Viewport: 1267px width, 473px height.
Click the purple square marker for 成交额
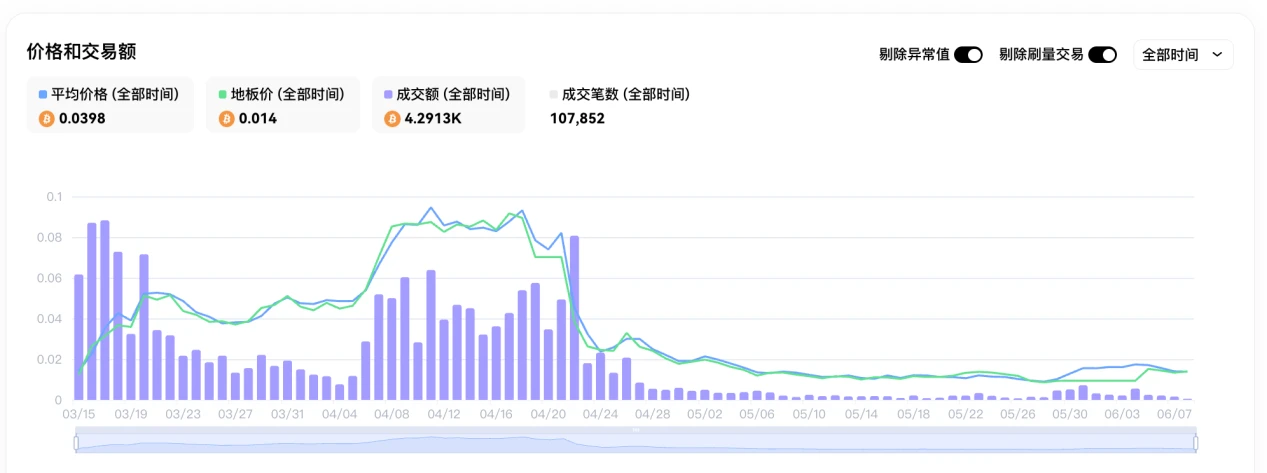point(389,95)
